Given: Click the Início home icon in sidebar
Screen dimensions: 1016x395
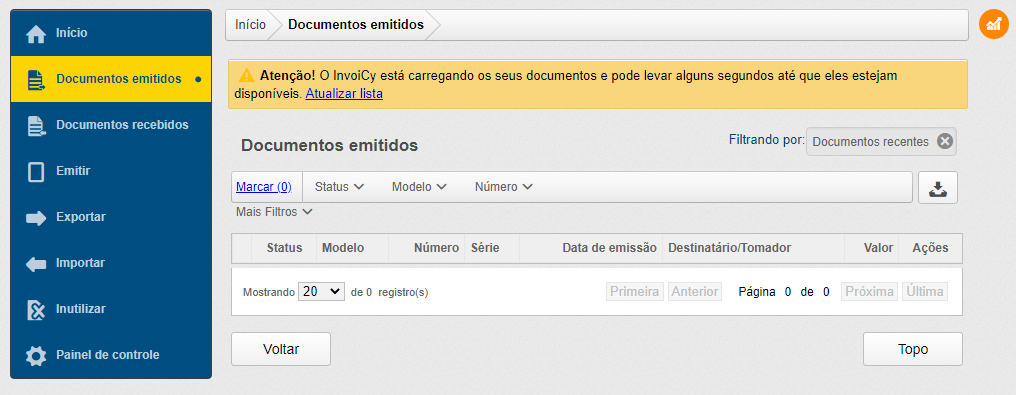Looking at the screenshot, I should coord(36,34).
